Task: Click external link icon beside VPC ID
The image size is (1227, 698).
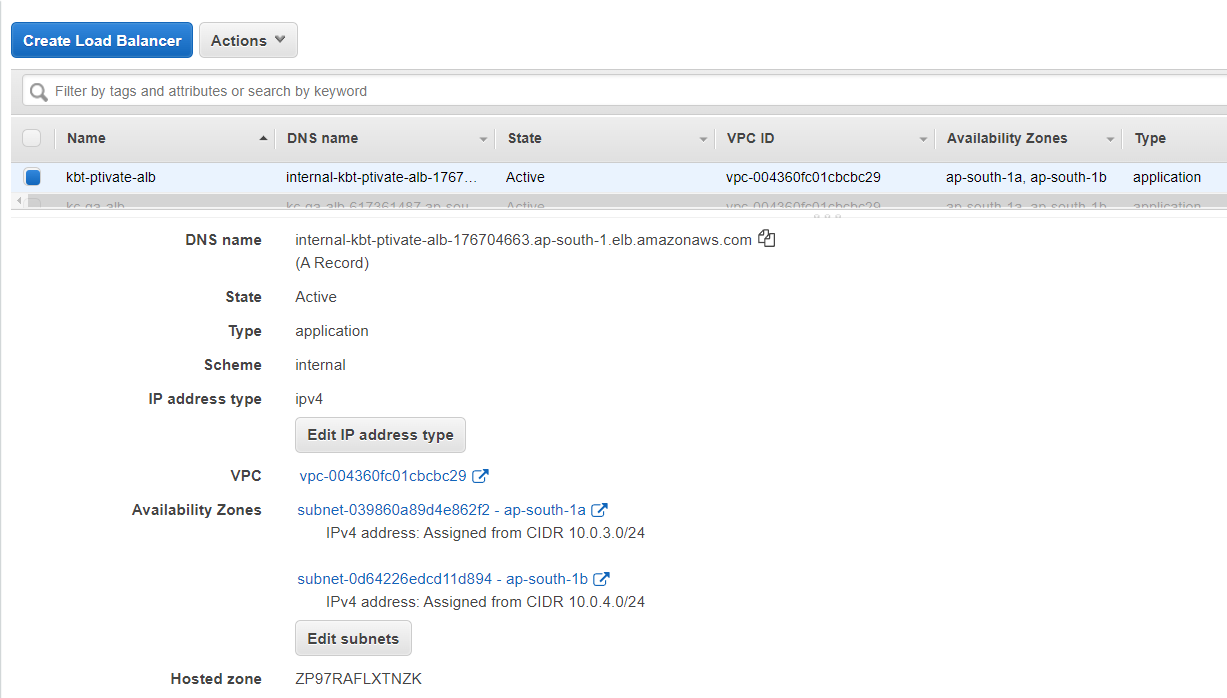Action: [x=480, y=476]
